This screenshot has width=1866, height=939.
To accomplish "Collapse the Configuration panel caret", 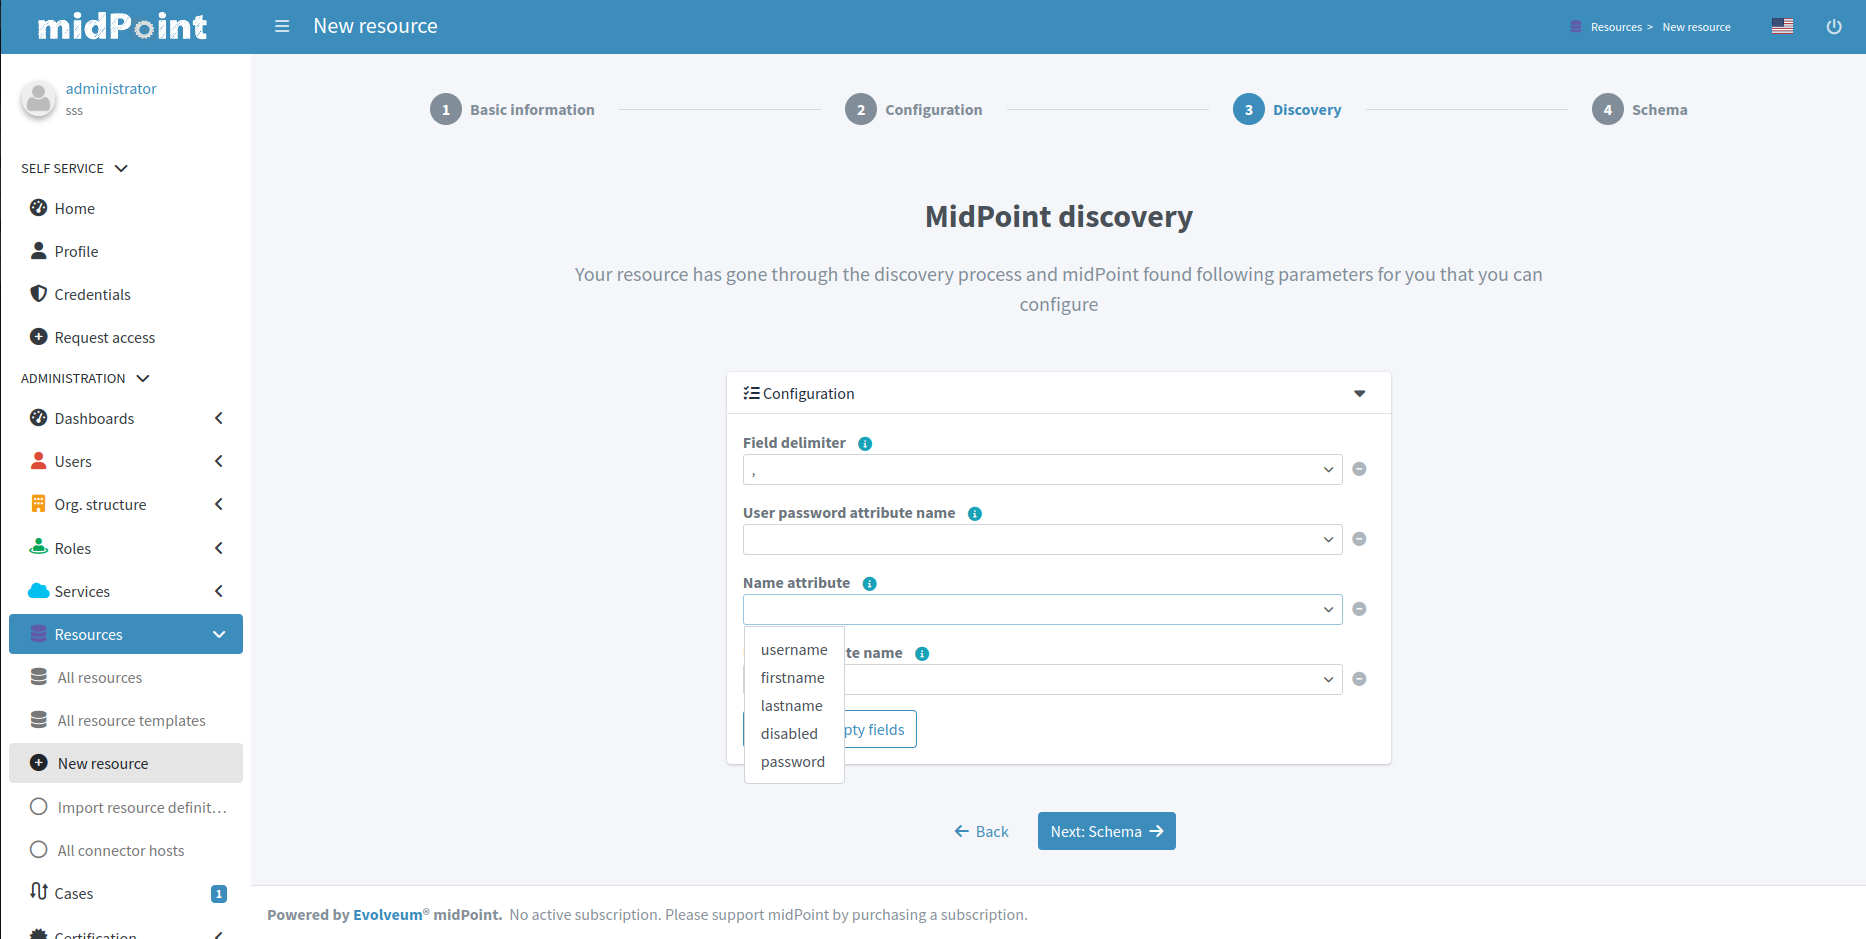I will click(x=1359, y=394).
